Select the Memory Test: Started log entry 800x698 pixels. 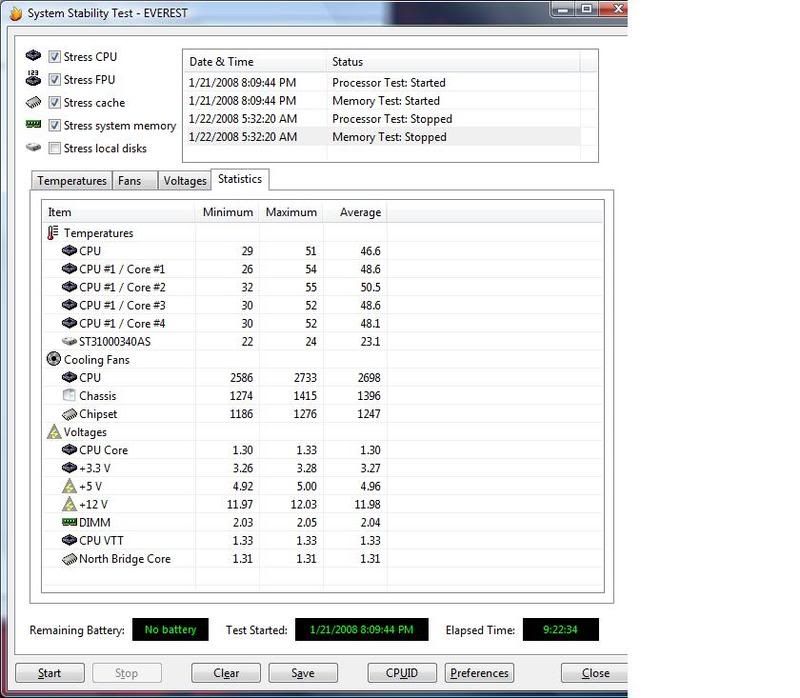(382, 101)
